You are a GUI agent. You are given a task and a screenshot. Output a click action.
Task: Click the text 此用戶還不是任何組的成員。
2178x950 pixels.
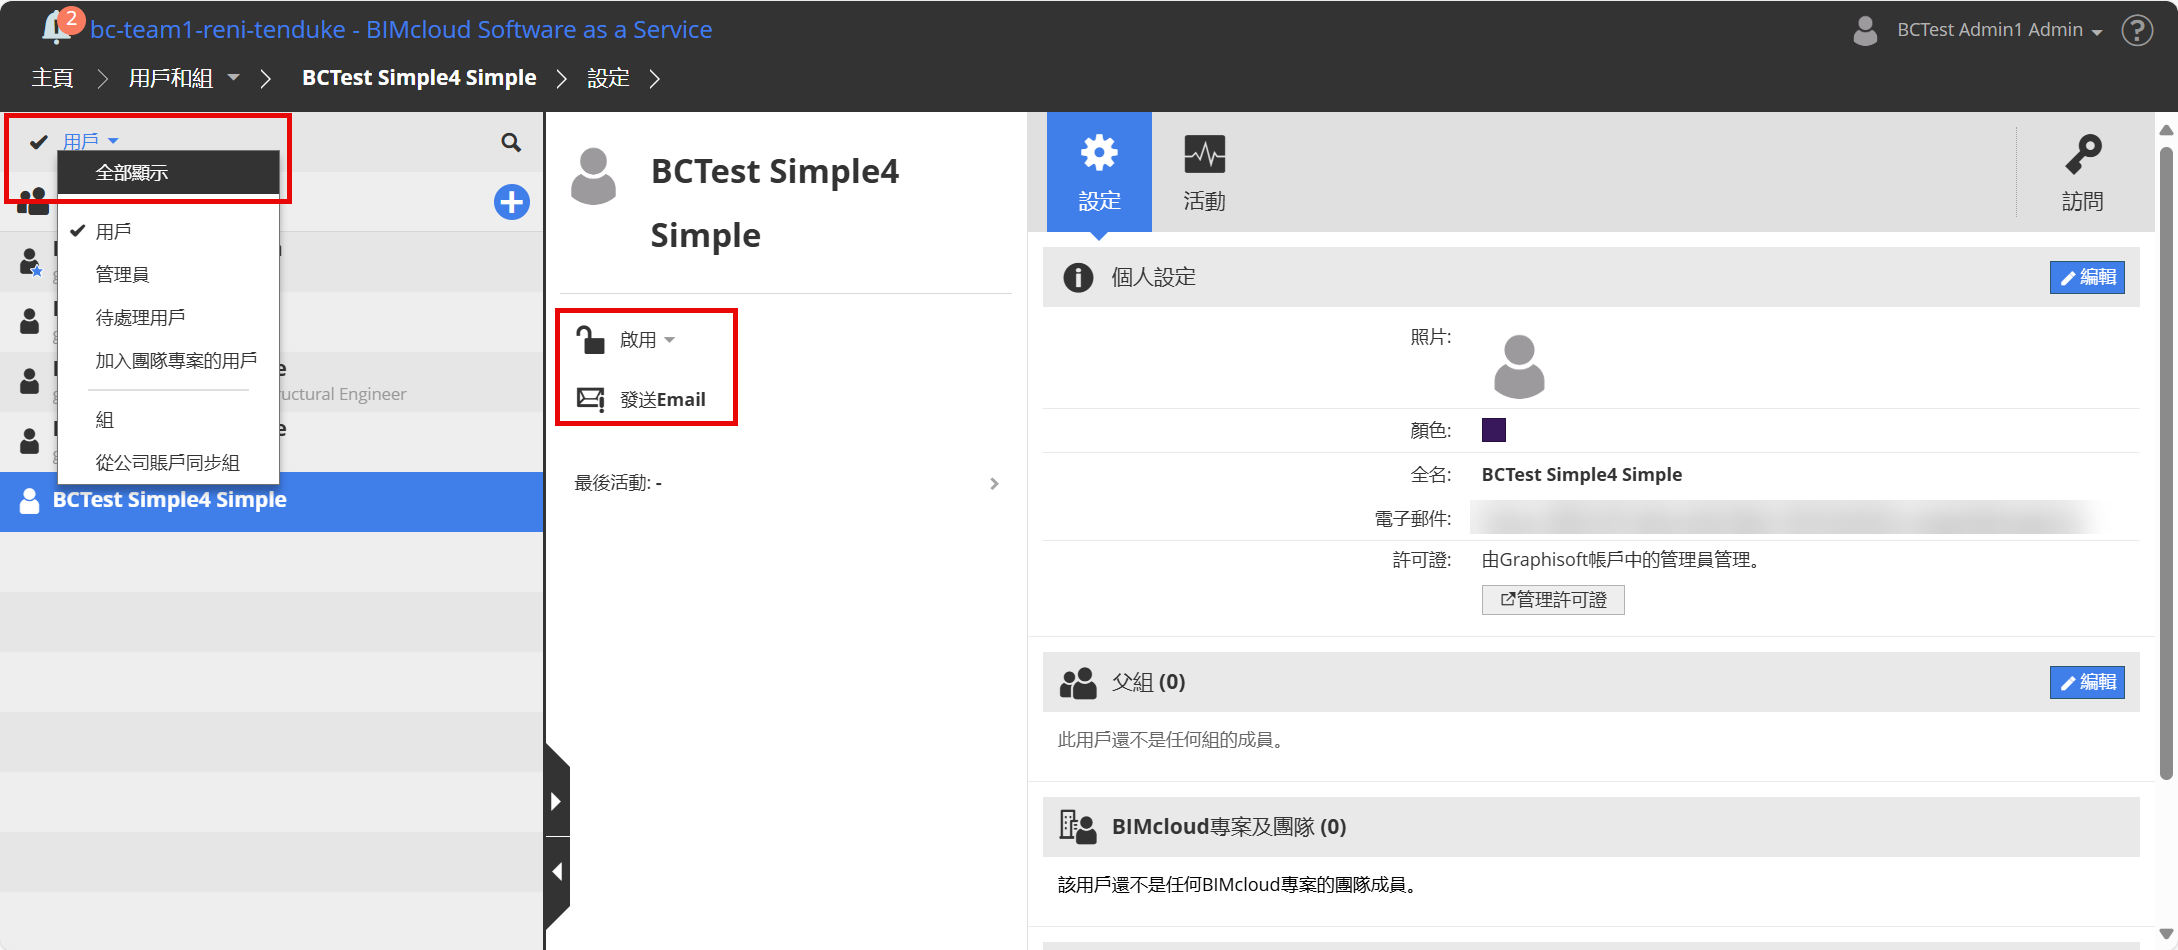pos(1174,740)
